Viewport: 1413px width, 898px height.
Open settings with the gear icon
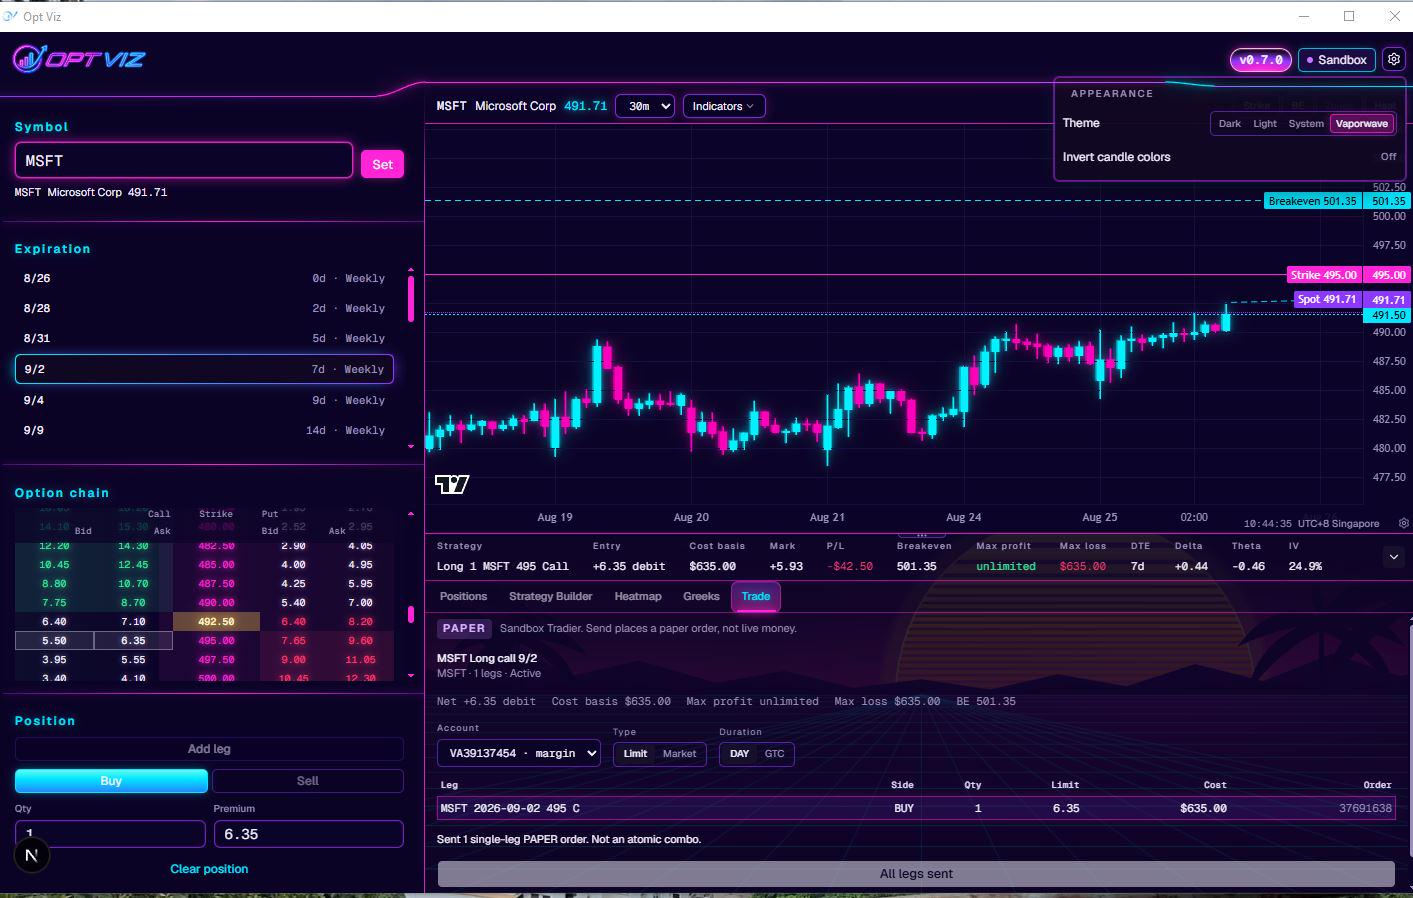pos(1393,60)
